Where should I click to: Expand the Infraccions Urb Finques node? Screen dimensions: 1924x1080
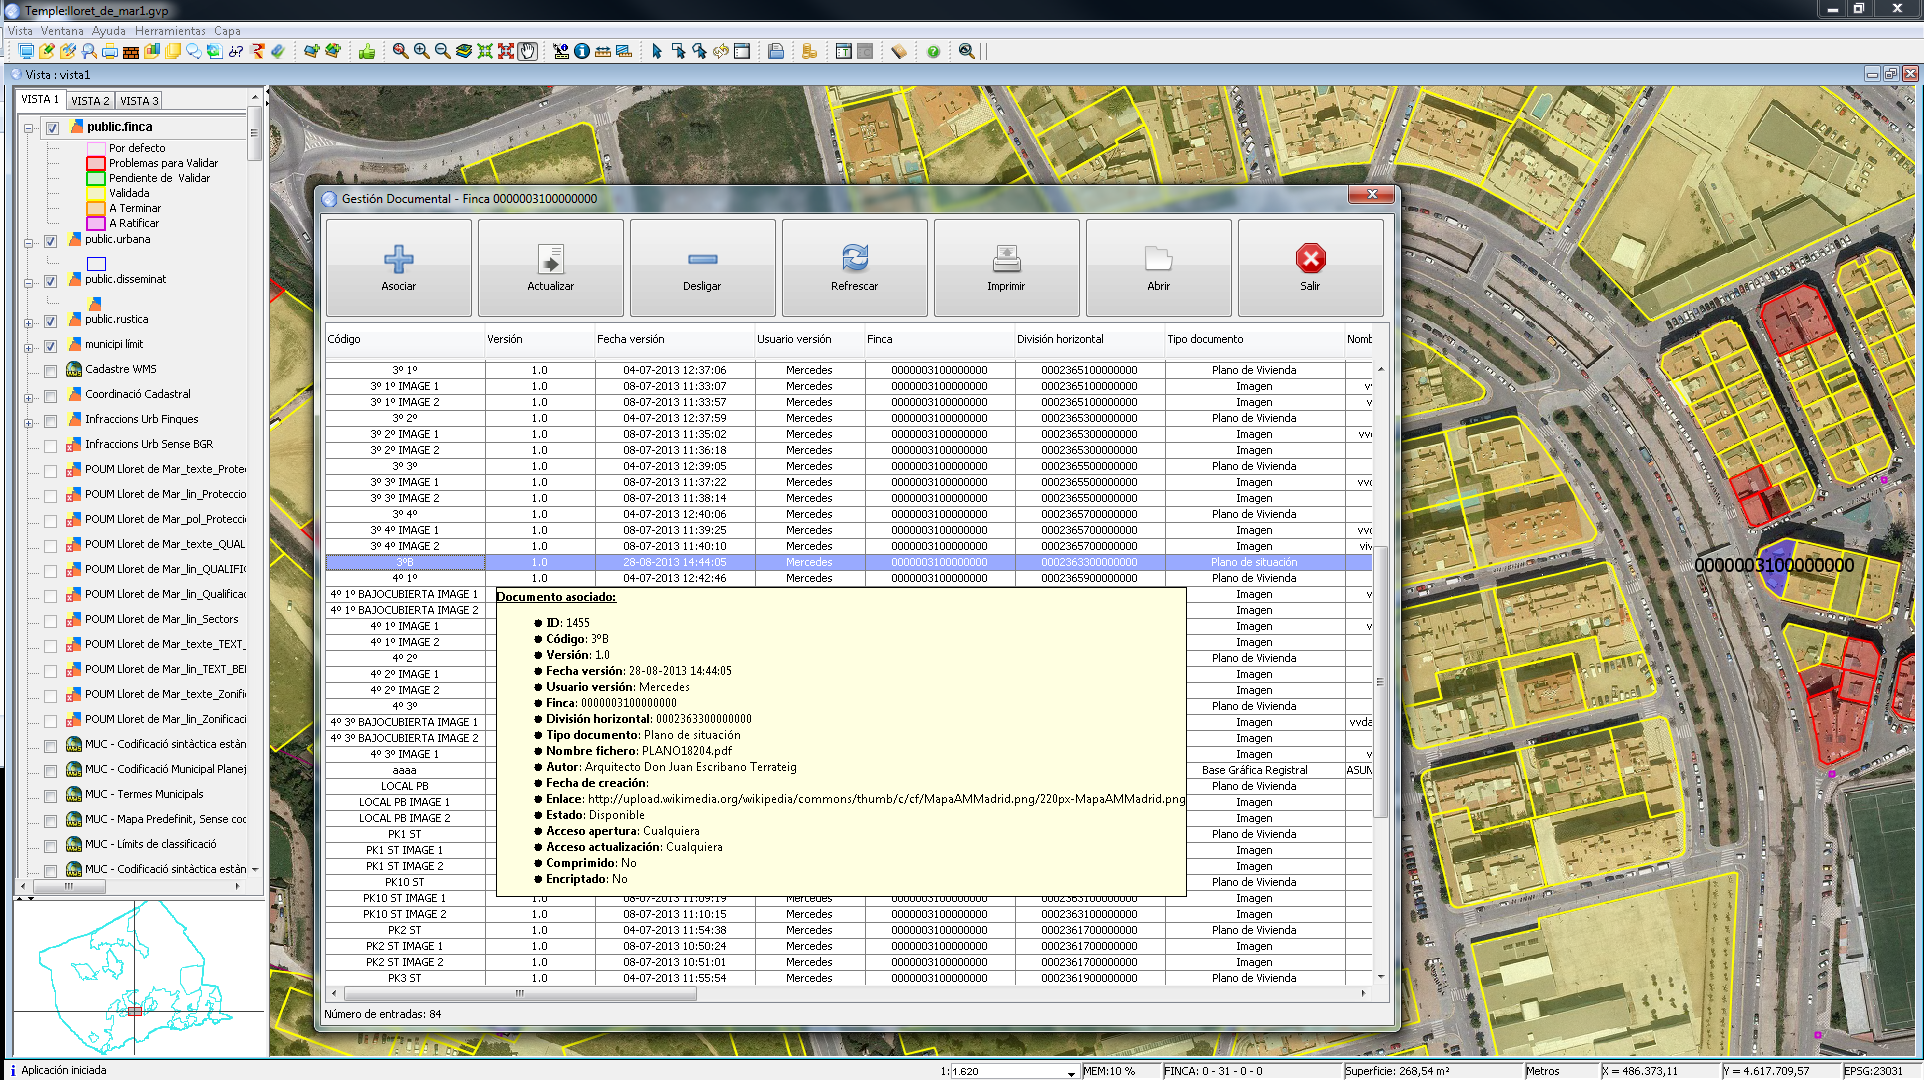[x=29, y=422]
